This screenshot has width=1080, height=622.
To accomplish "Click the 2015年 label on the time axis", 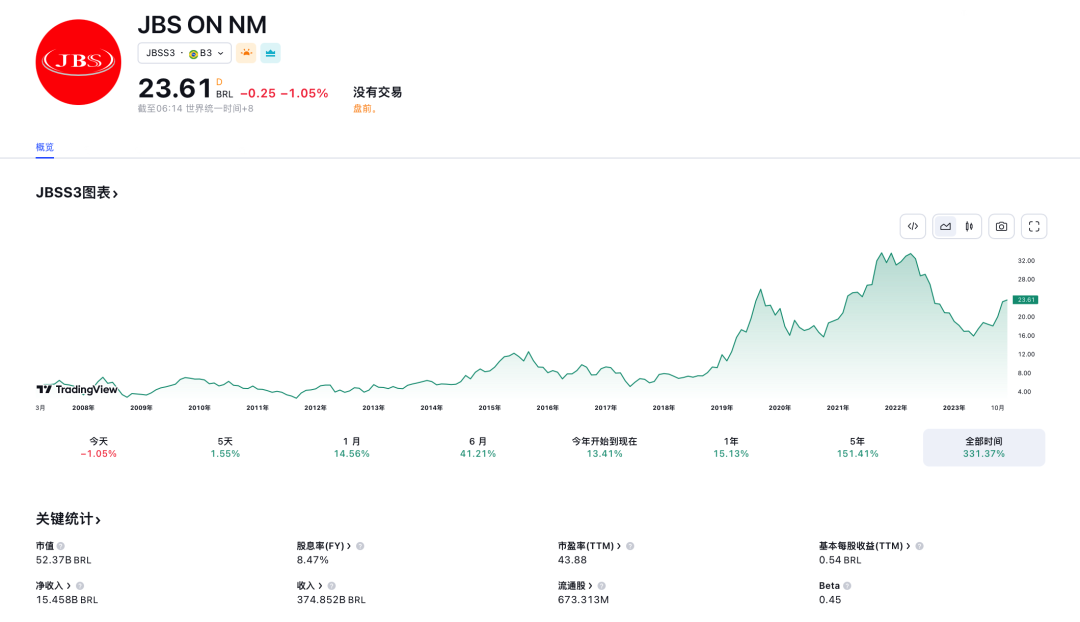I will point(490,408).
